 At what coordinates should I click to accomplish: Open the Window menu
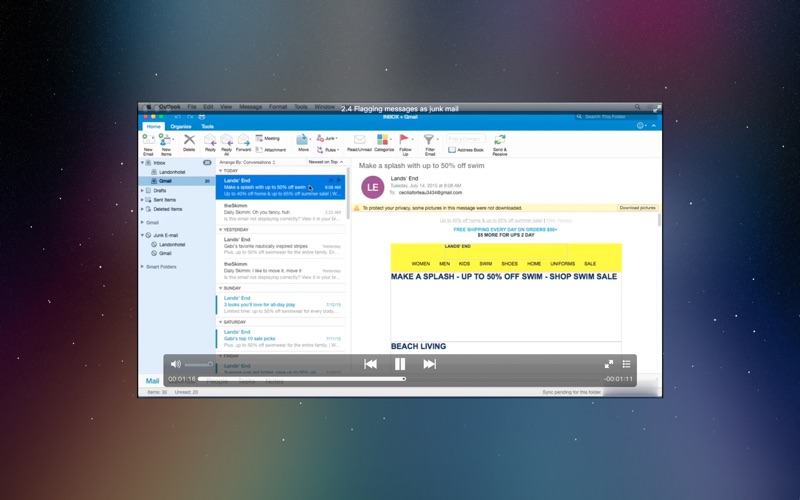tap(324, 107)
